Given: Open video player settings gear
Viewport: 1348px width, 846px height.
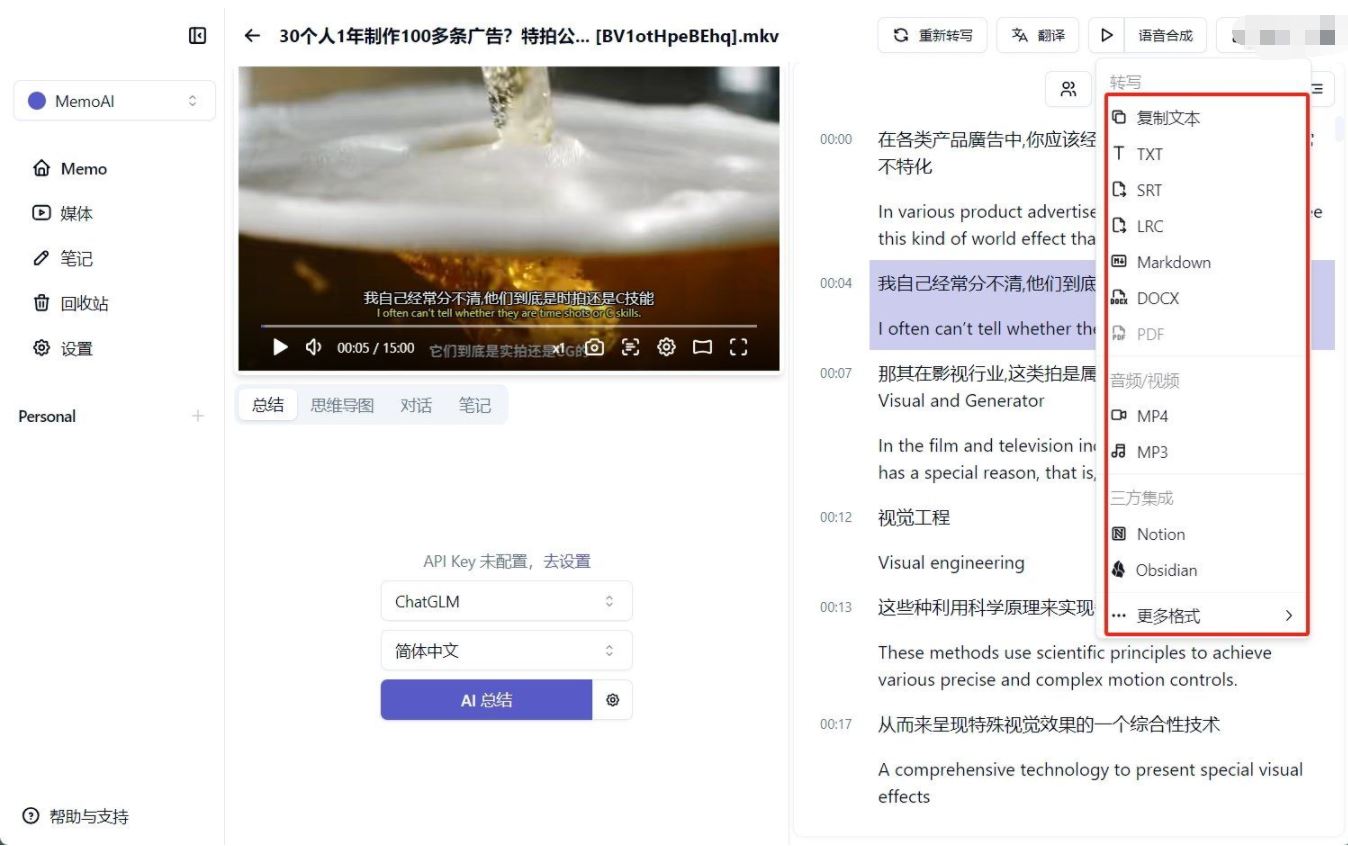Looking at the screenshot, I should click(666, 347).
